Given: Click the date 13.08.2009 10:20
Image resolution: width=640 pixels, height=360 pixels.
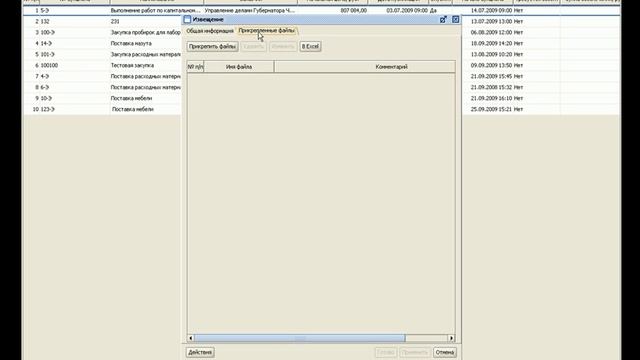Looking at the screenshot, I should [x=491, y=54].
